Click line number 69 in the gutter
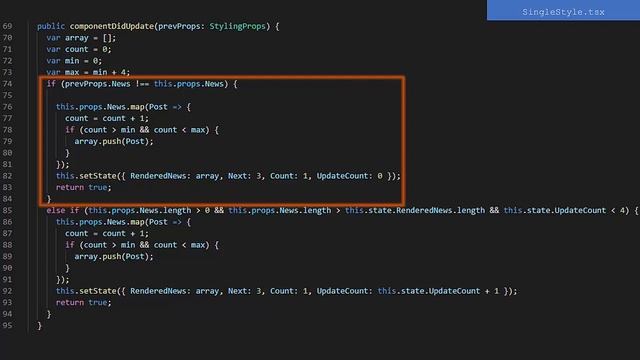640x360 pixels. [x=7, y=26]
